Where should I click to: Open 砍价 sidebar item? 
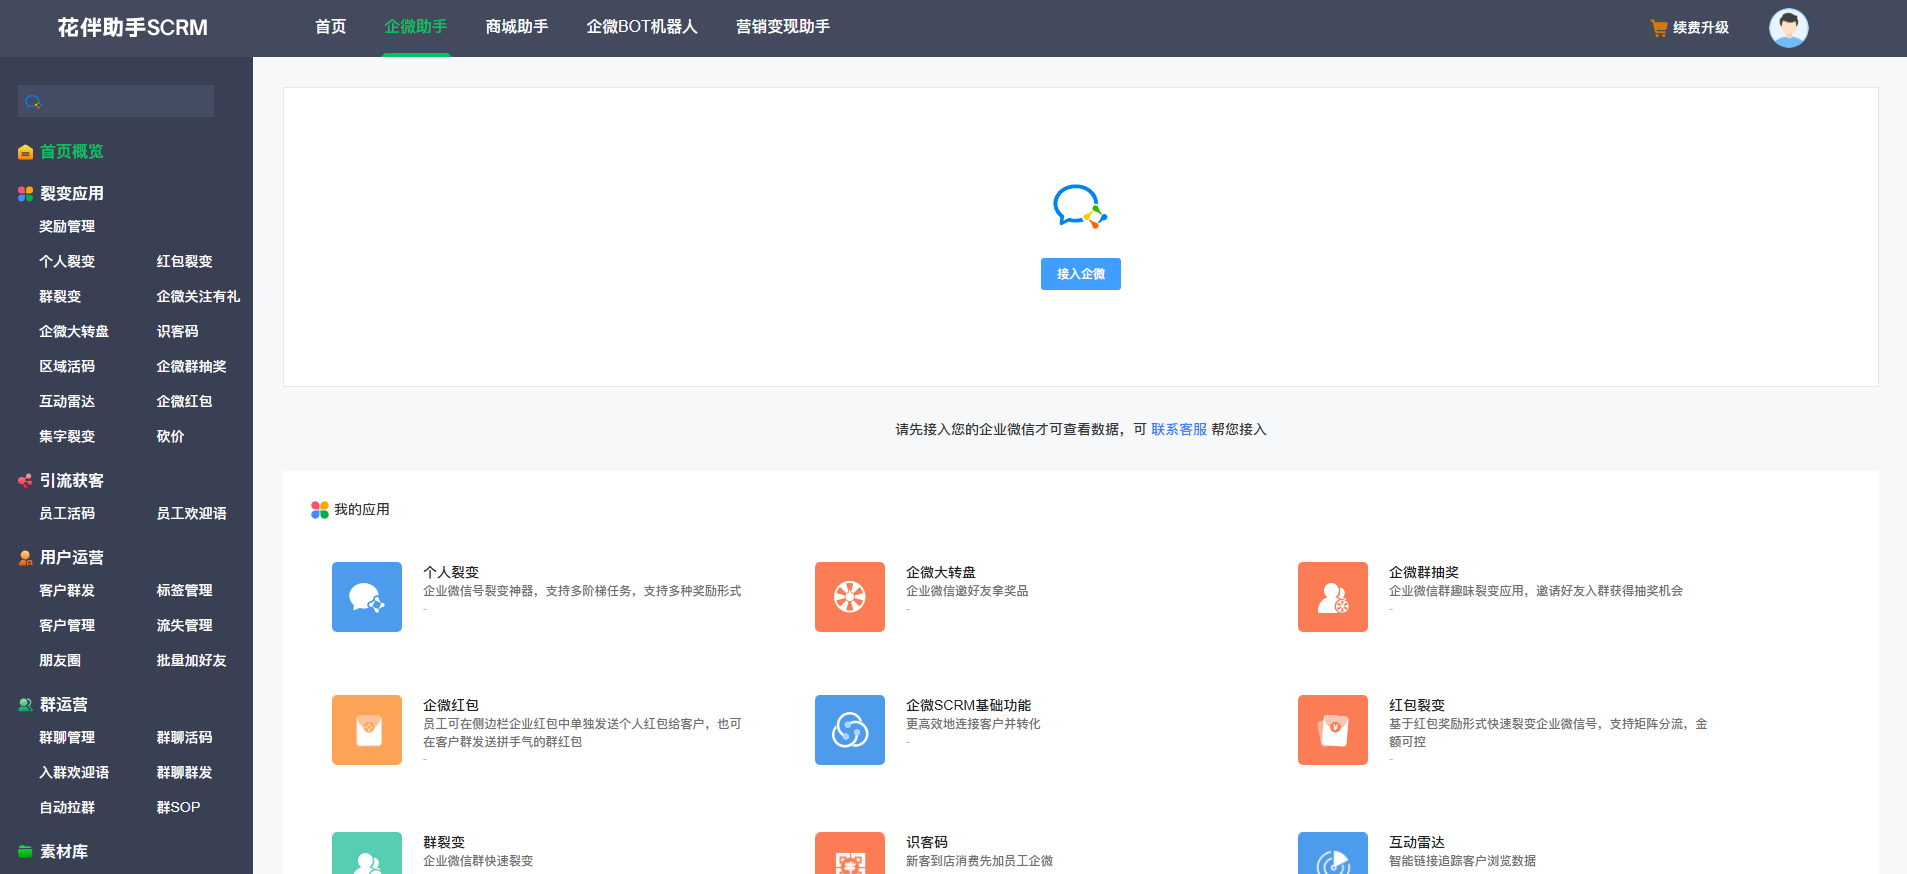[170, 437]
